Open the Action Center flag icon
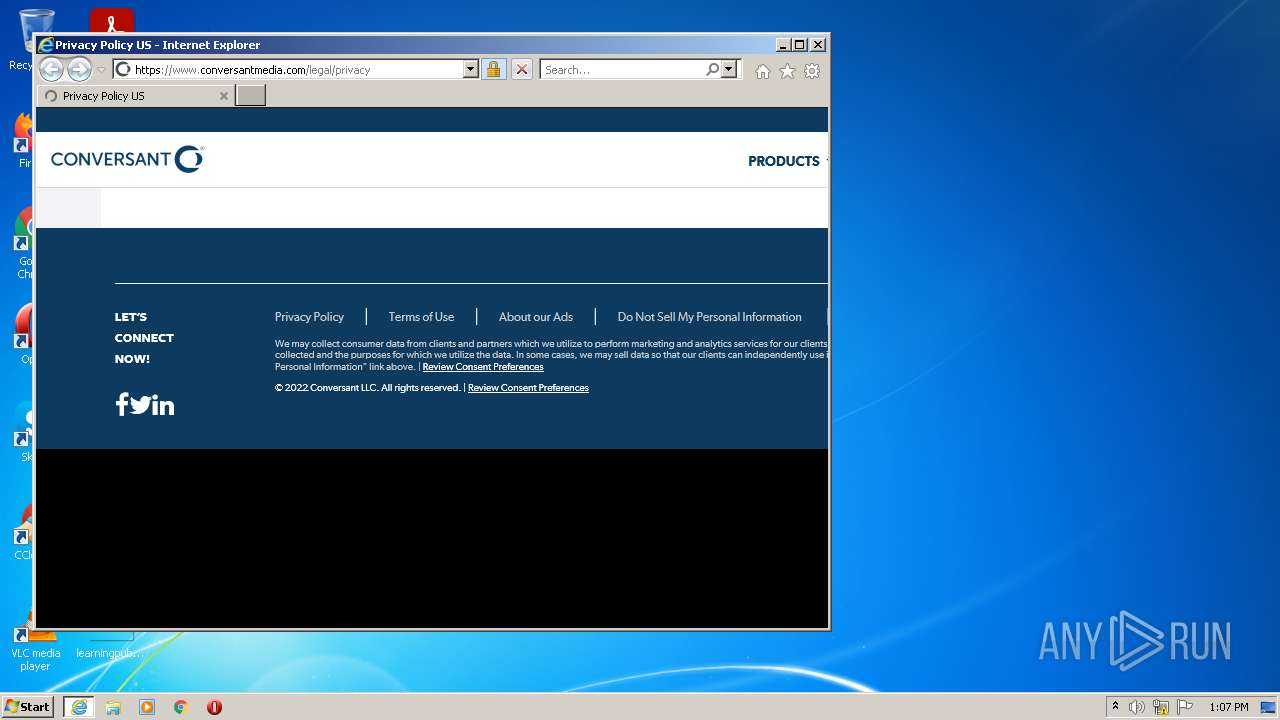The height and width of the screenshot is (720, 1280). (x=1185, y=707)
